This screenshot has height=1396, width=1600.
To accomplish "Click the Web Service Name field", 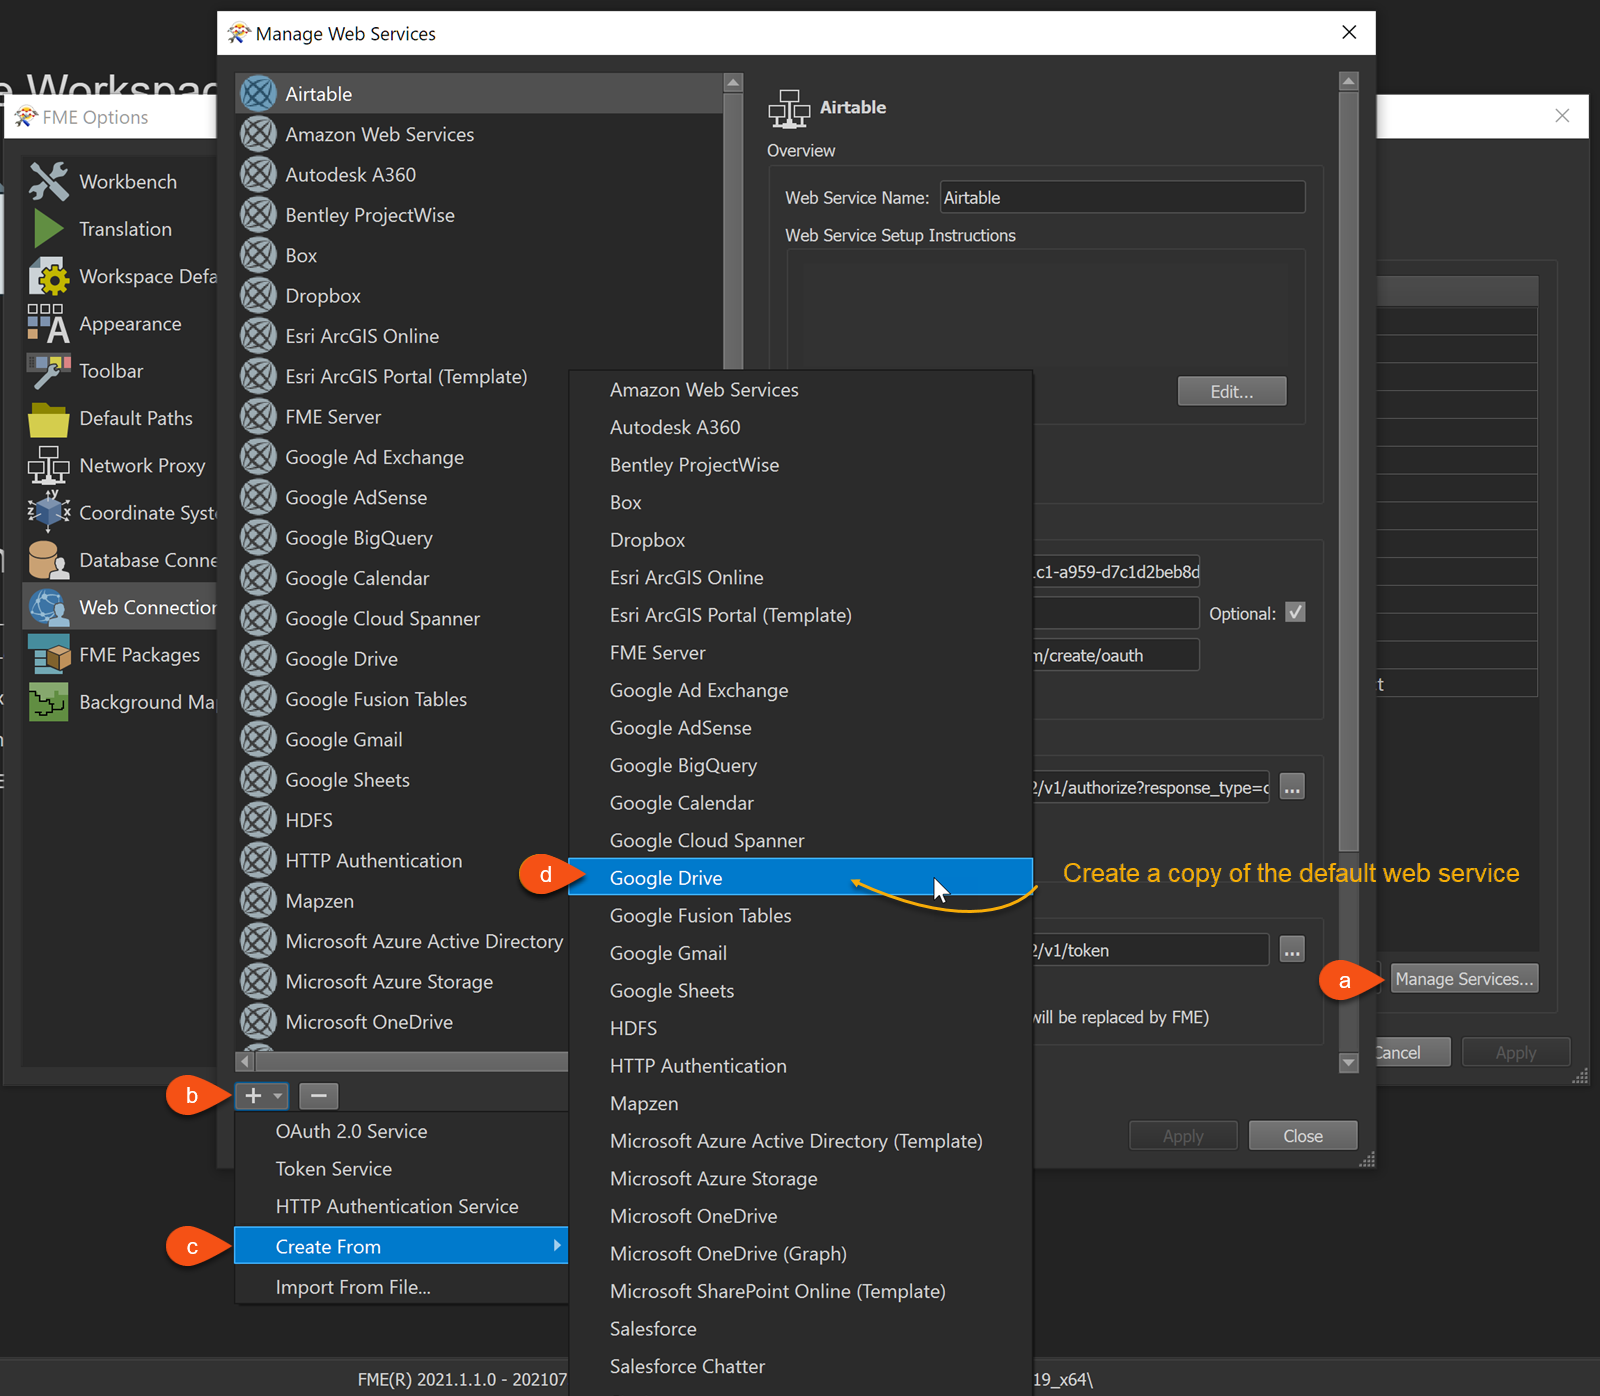I will [x=1122, y=197].
